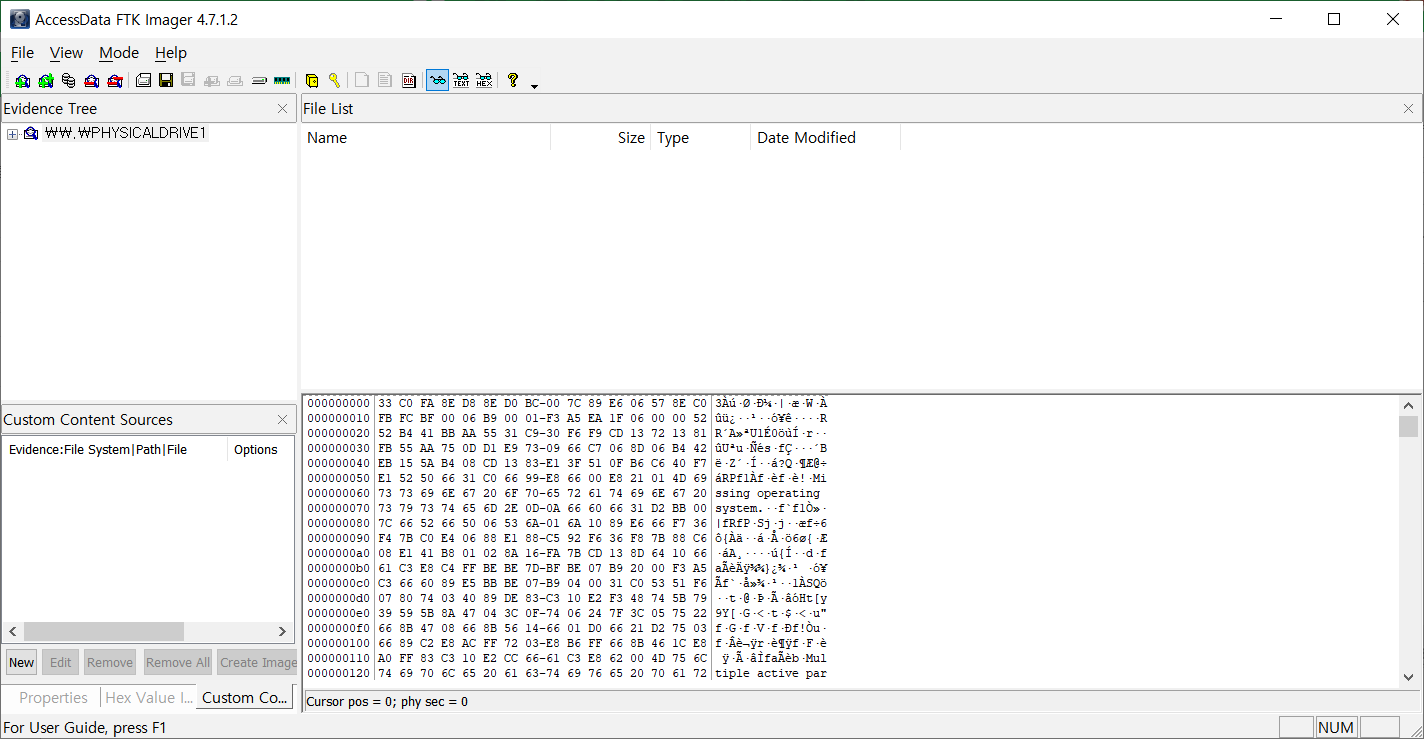Click hex viewer scroll up arrow
Viewport: 1424px width, 739px height.
coord(1408,406)
